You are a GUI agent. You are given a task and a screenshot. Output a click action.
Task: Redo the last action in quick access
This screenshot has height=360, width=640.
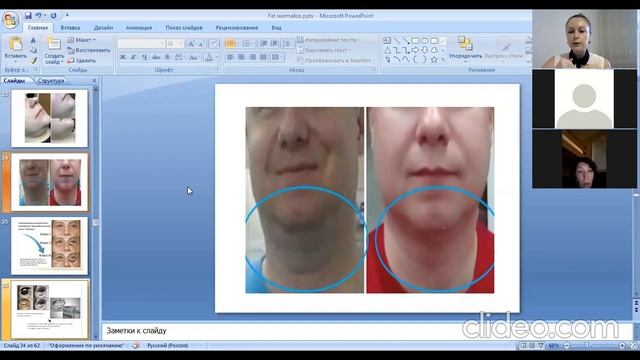tap(53, 16)
